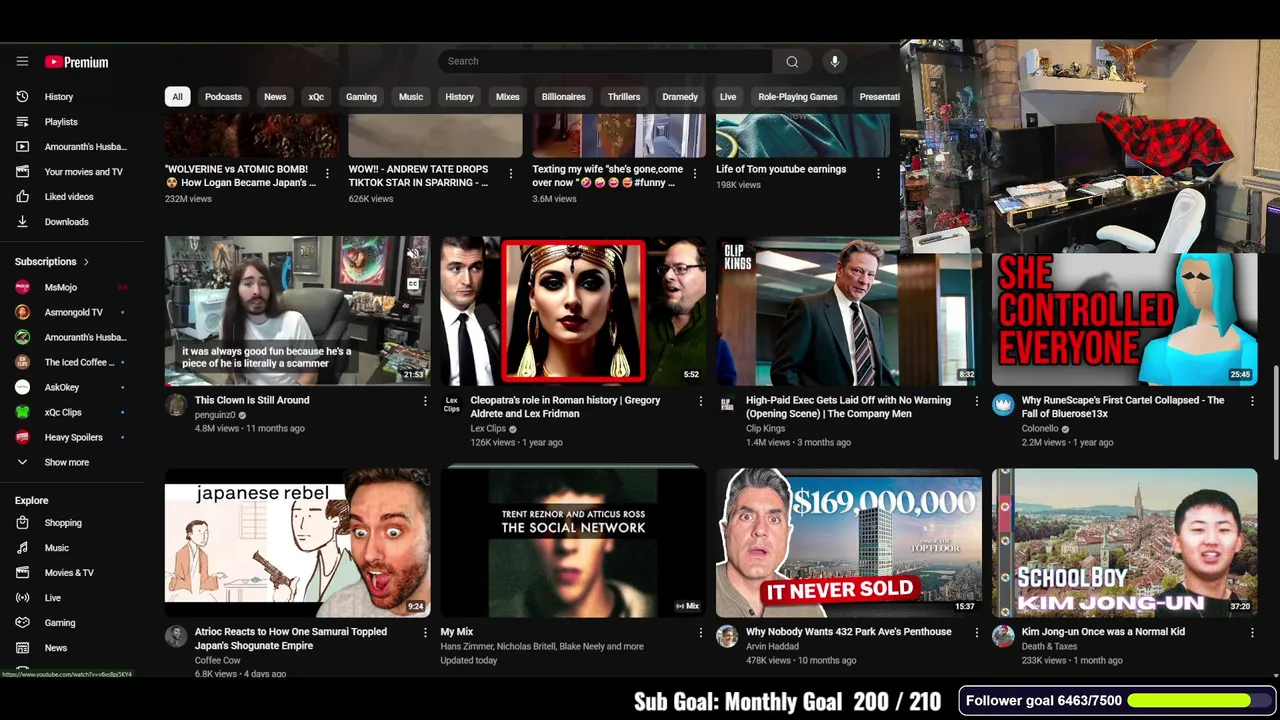Play This Clown Is Still Around thumbnail
Viewport: 1280px width, 720px height.
(297, 311)
